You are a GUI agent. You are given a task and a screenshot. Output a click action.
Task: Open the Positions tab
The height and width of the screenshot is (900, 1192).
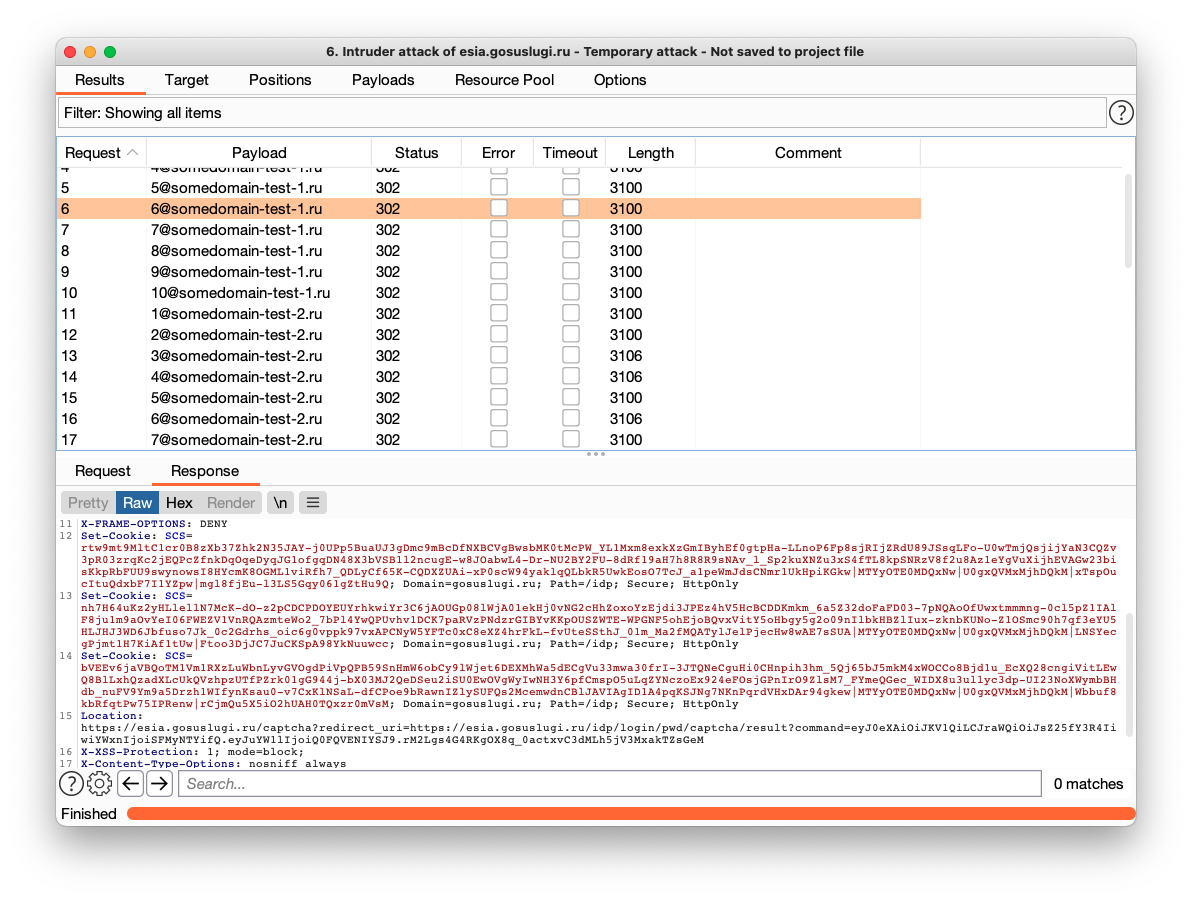(280, 80)
